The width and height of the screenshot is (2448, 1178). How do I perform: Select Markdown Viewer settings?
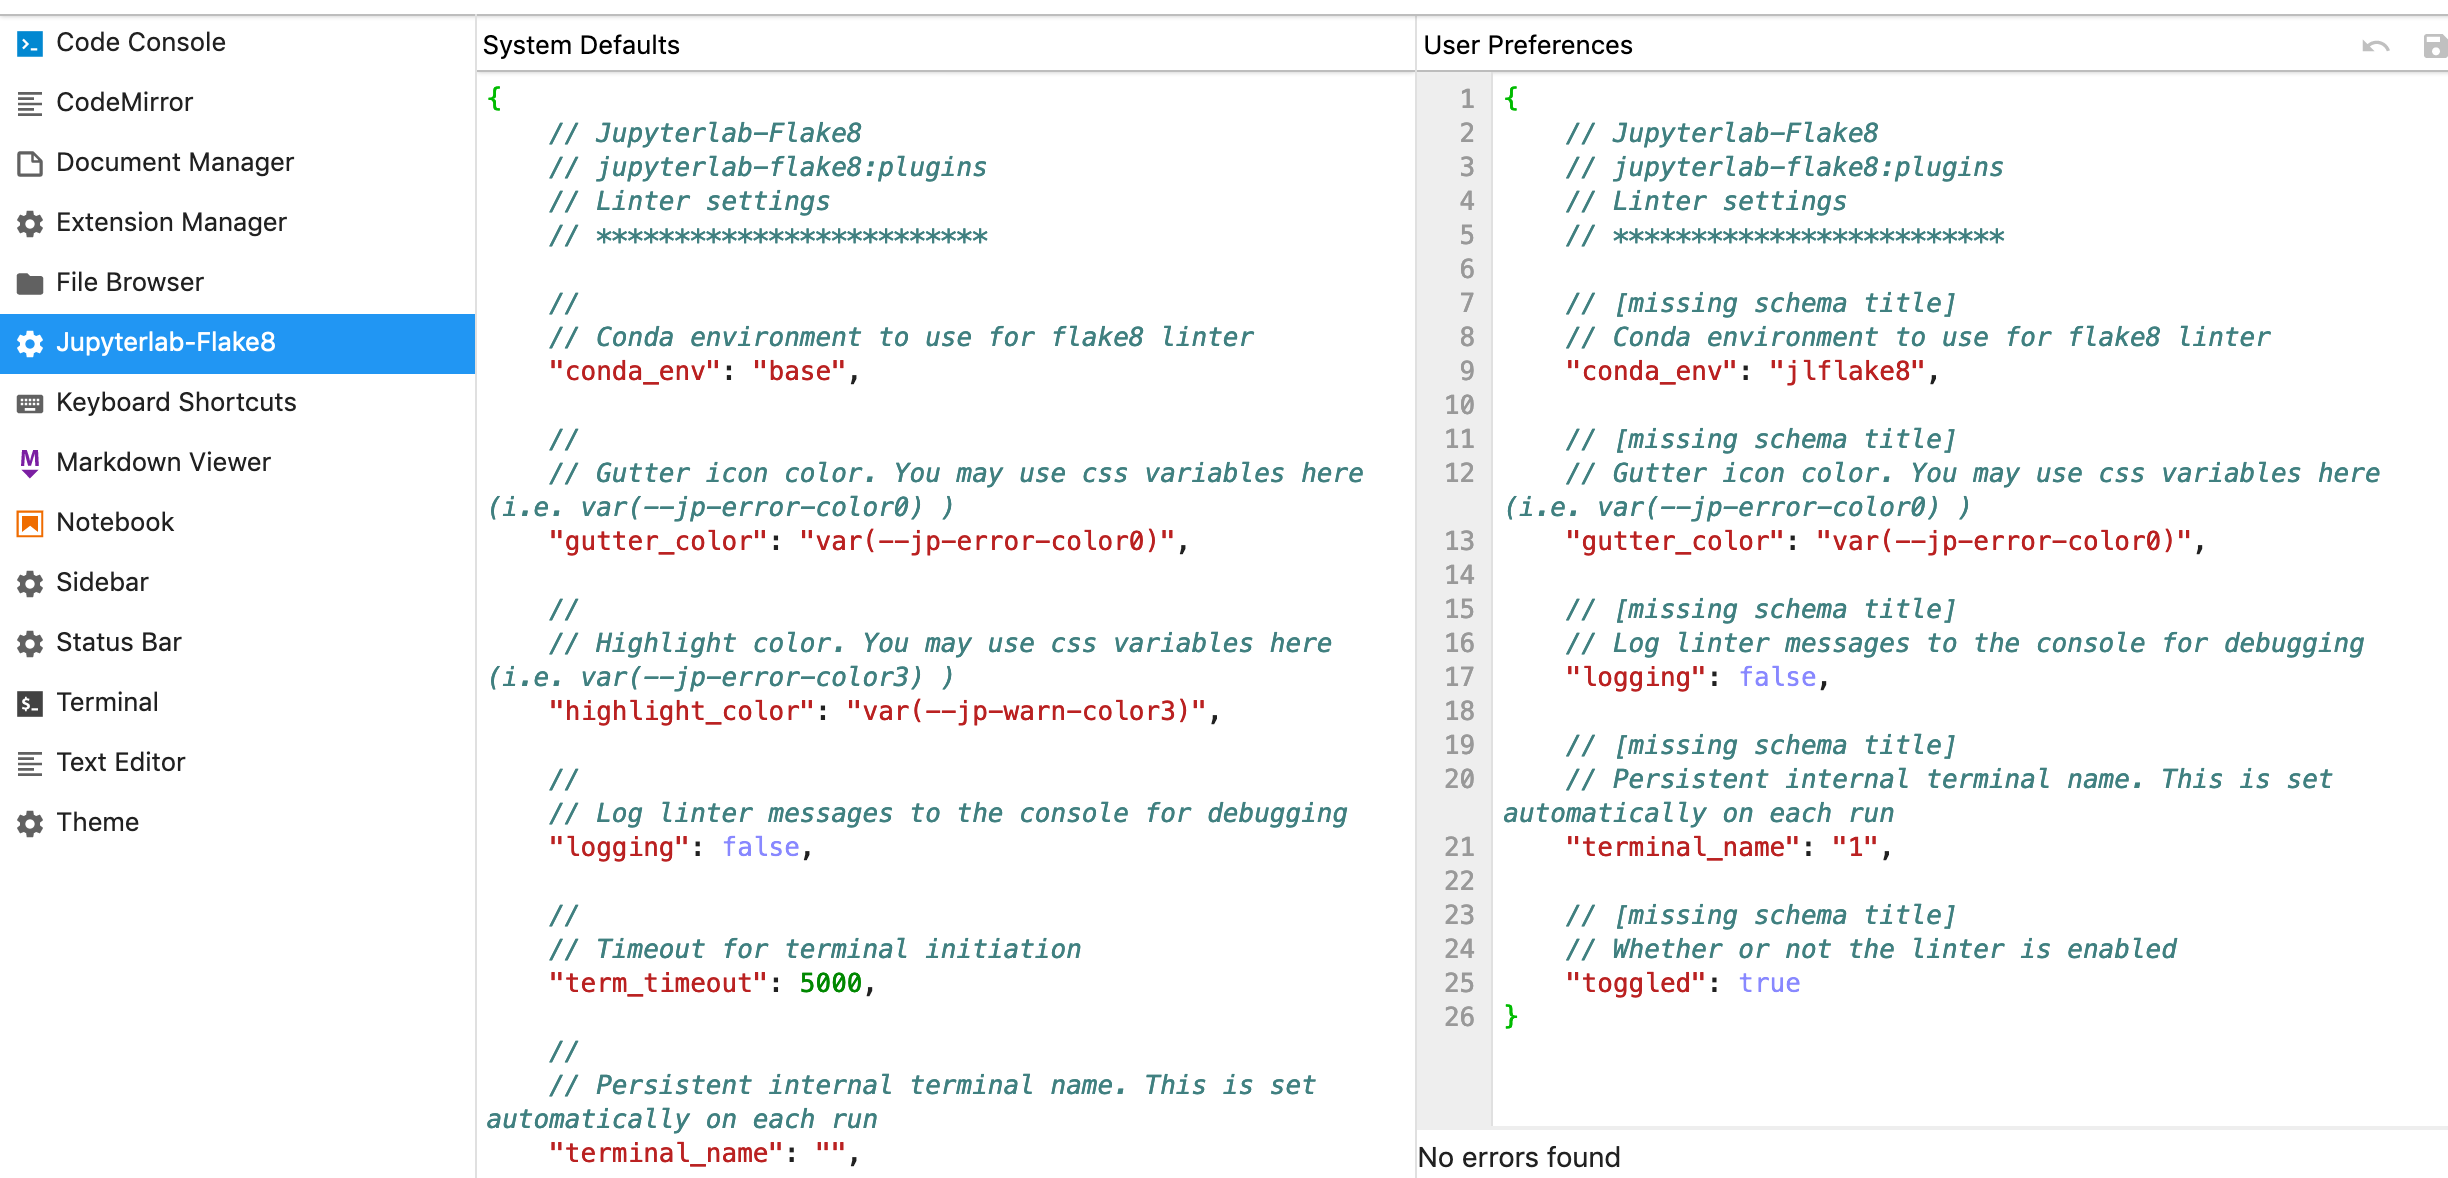(x=237, y=463)
